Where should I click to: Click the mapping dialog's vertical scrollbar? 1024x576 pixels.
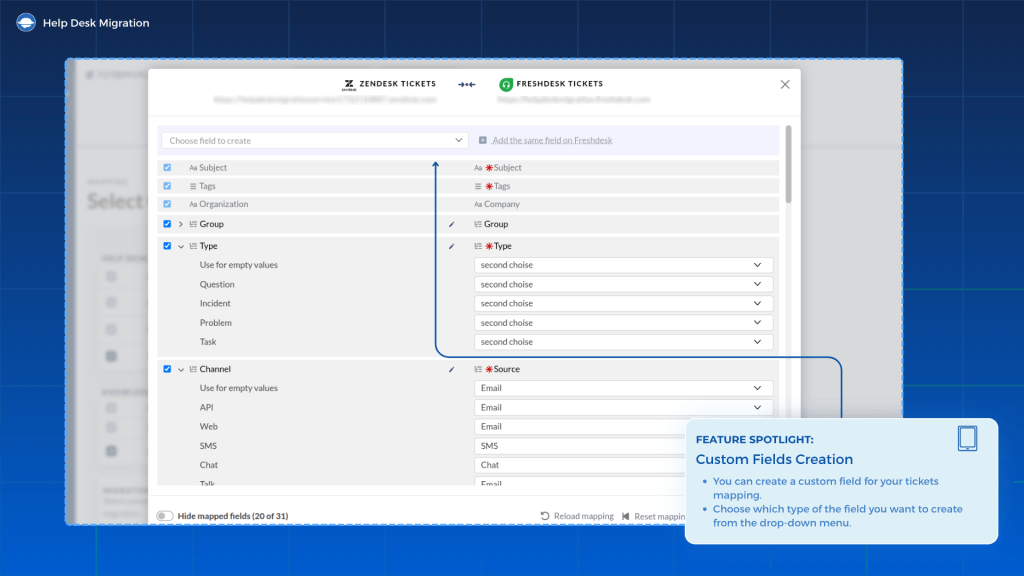coord(788,164)
